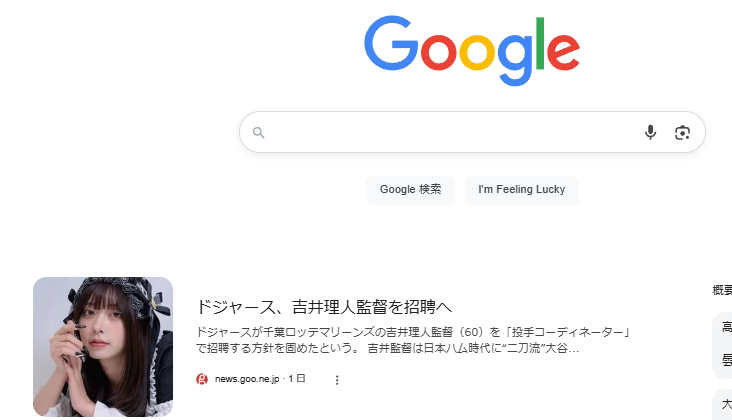The height and width of the screenshot is (420, 732).
Task: Start a voice search with the microphone
Action: click(650, 133)
